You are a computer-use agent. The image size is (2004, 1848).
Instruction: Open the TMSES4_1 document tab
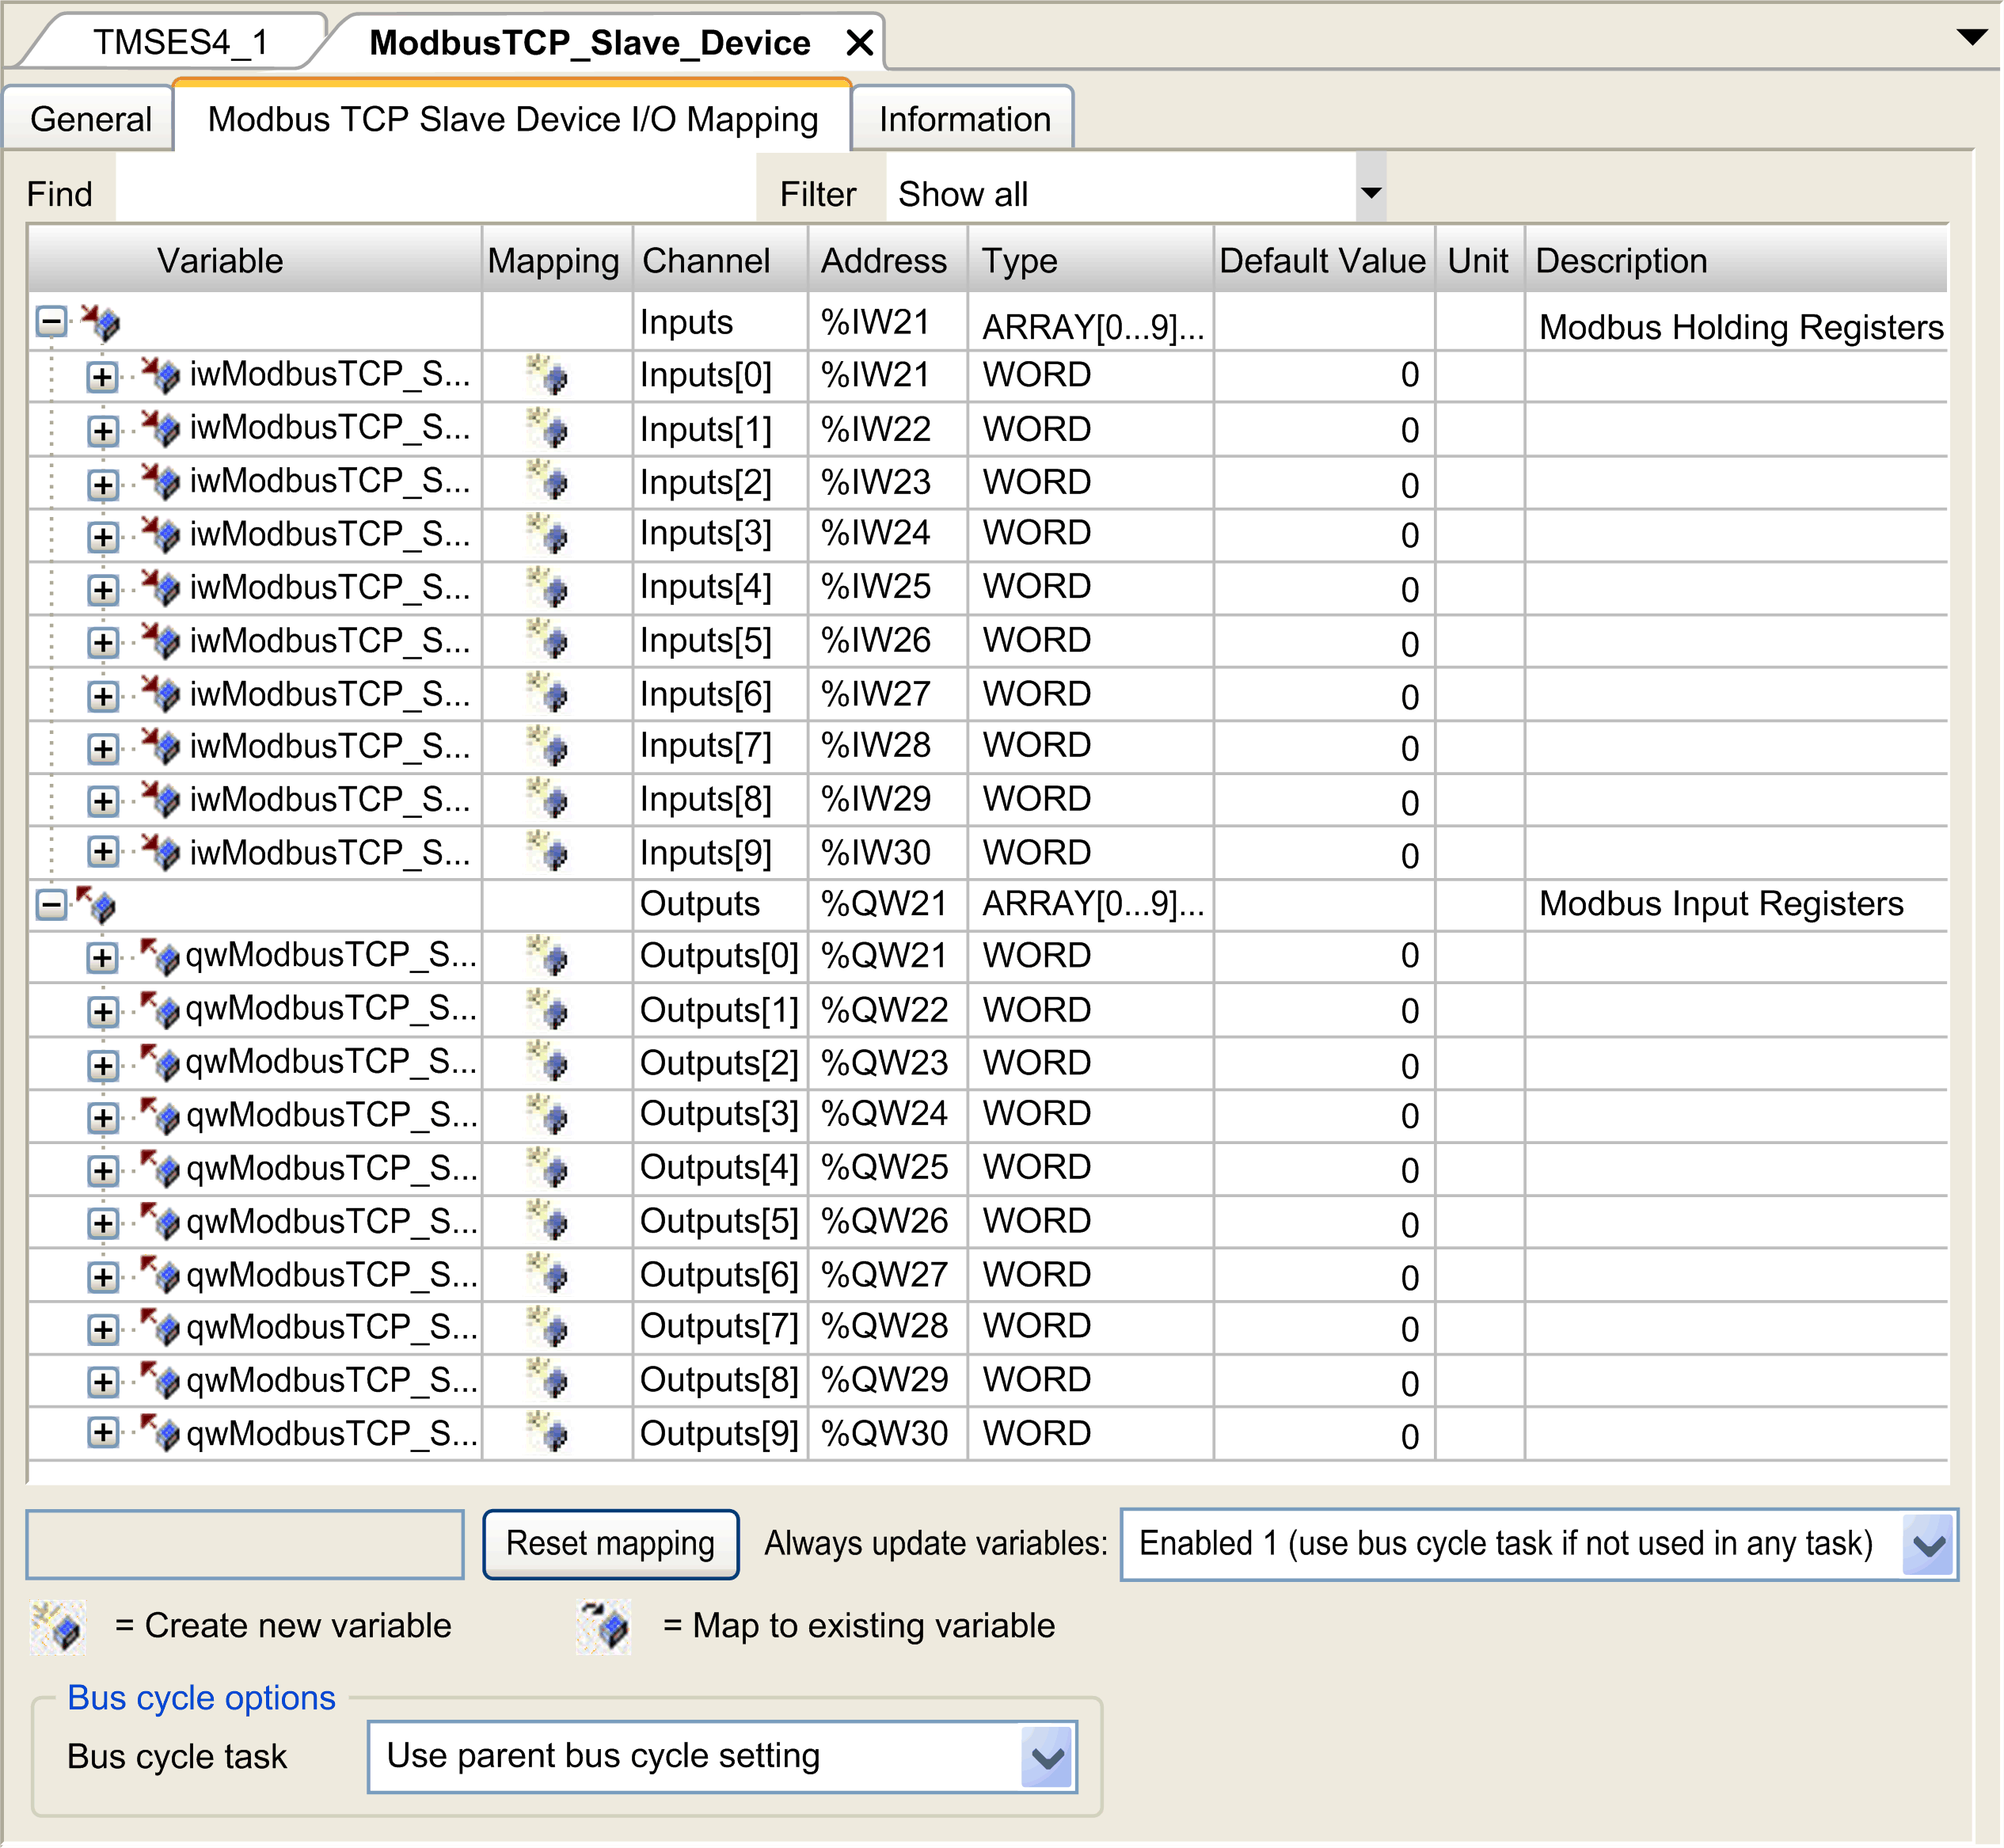[x=186, y=42]
